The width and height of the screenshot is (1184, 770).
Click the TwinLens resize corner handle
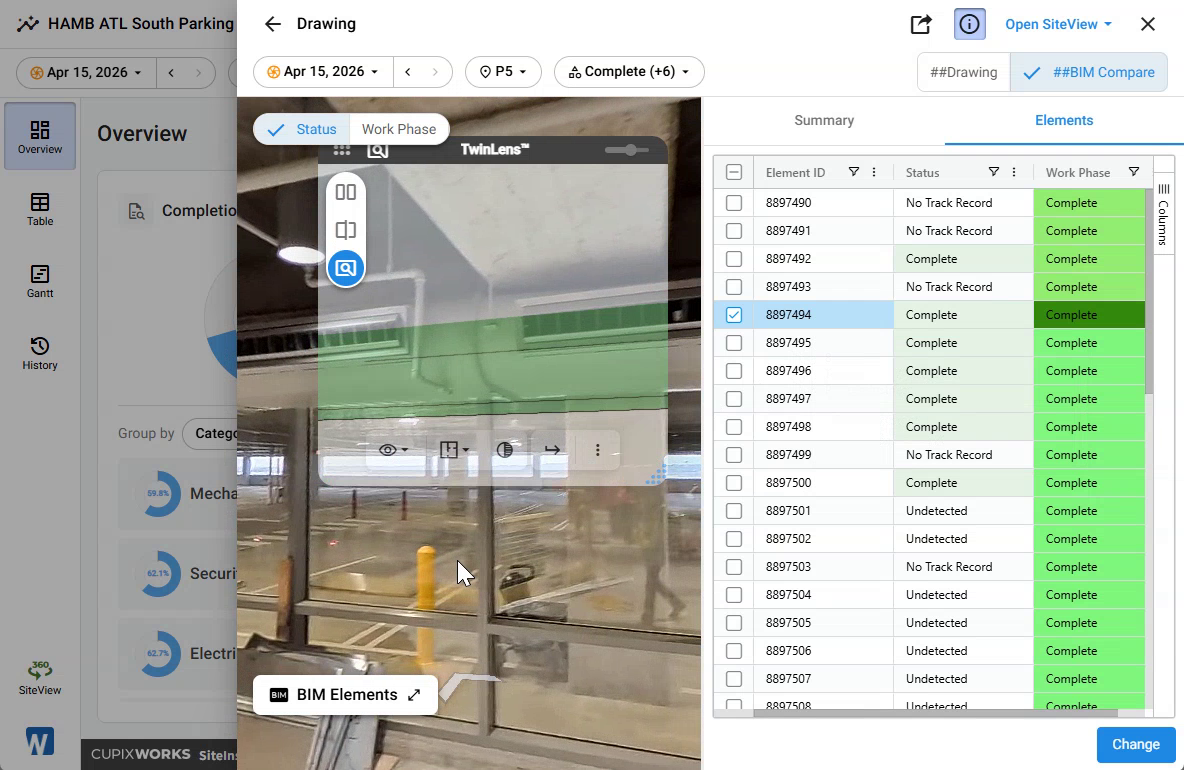(657, 475)
